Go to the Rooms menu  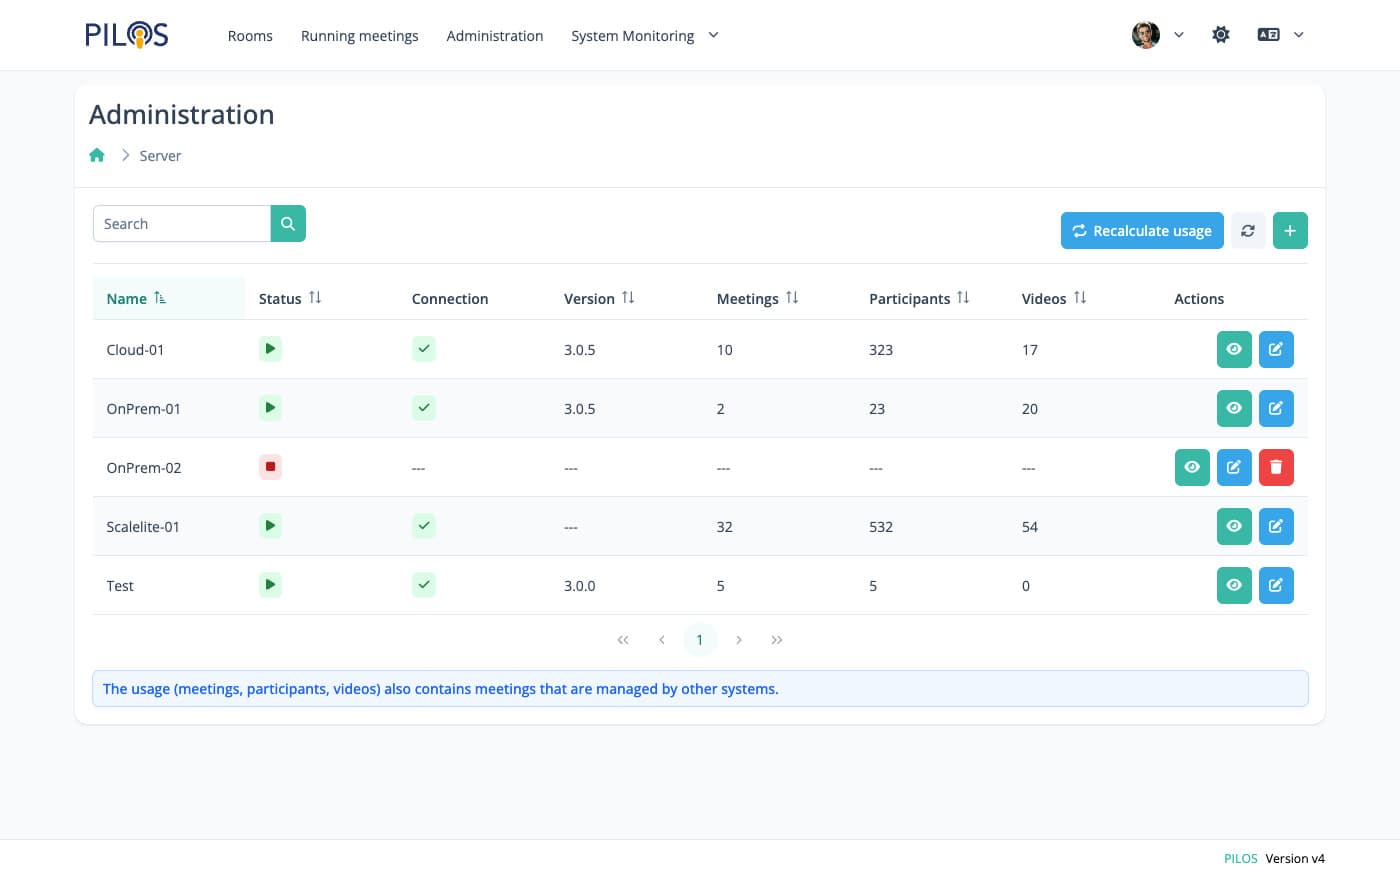click(250, 36)
